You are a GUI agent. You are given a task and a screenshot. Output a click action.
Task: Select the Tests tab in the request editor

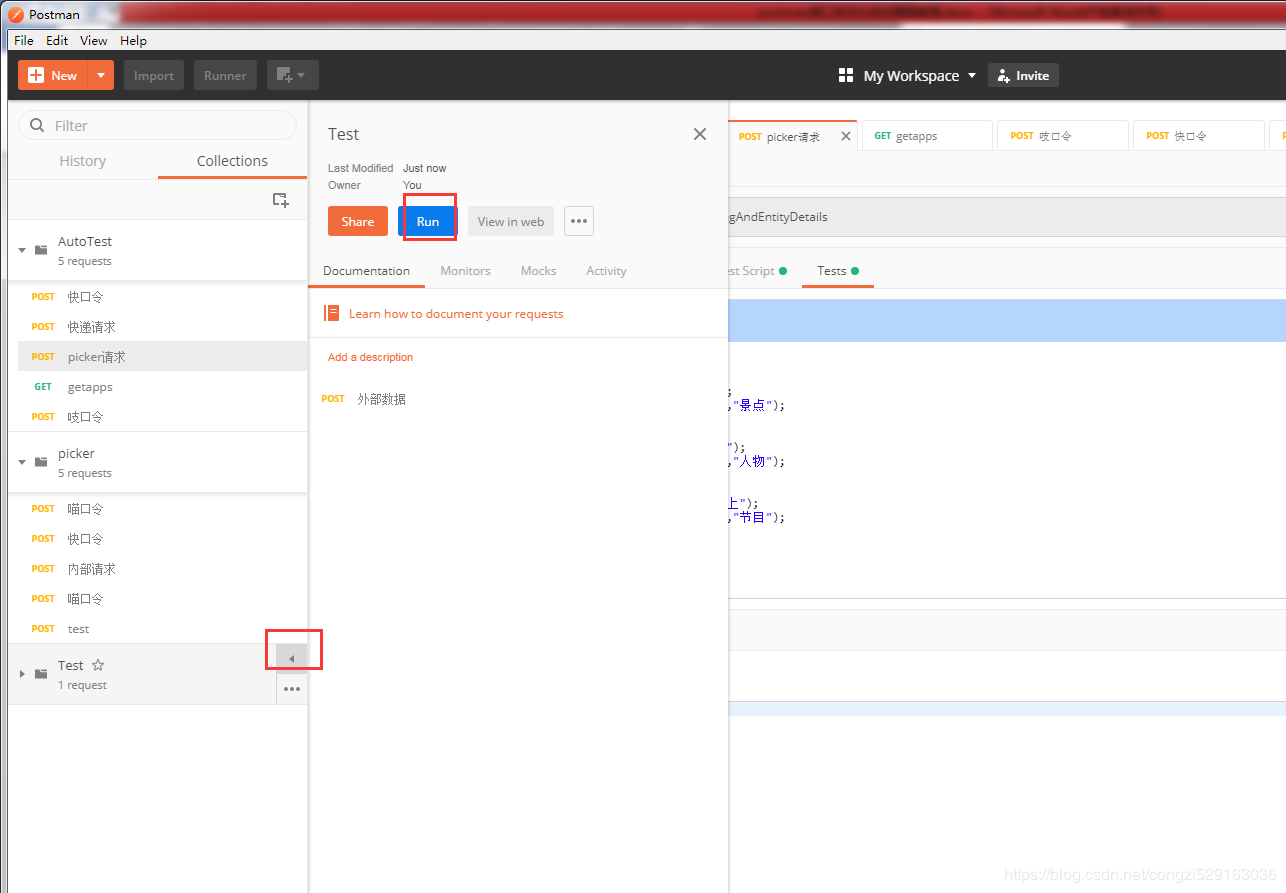[x=838, y=271]
